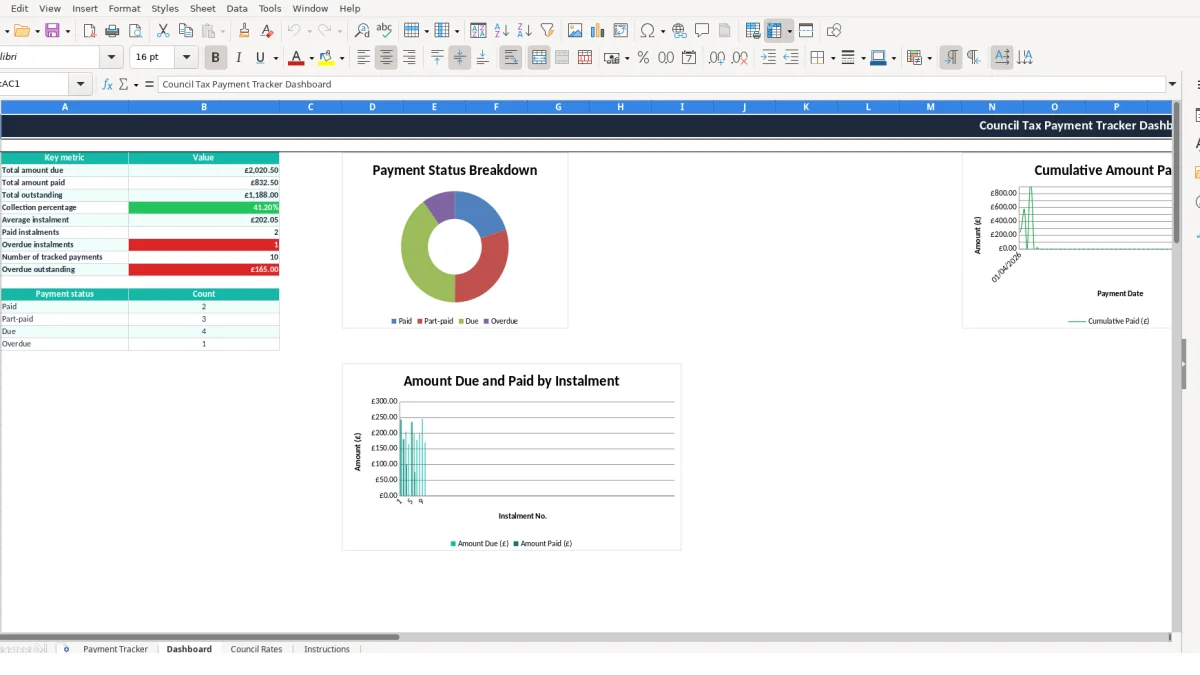This screenshot has width=1200, height=675.
Task: Toggle Wrap Text
Action: [511, 58]
